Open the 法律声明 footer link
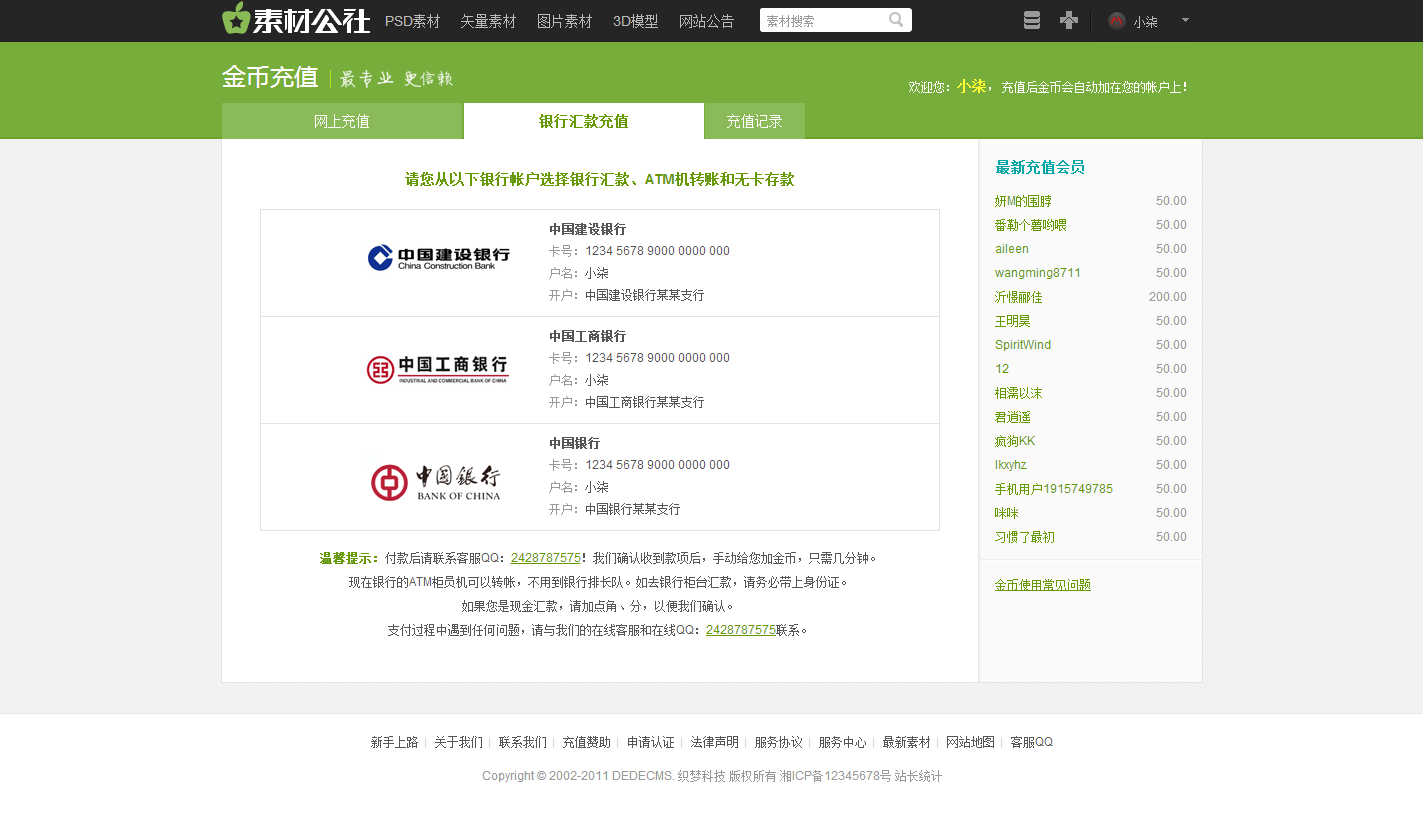The image size is (1423, 822). click(x=714, y=742)
